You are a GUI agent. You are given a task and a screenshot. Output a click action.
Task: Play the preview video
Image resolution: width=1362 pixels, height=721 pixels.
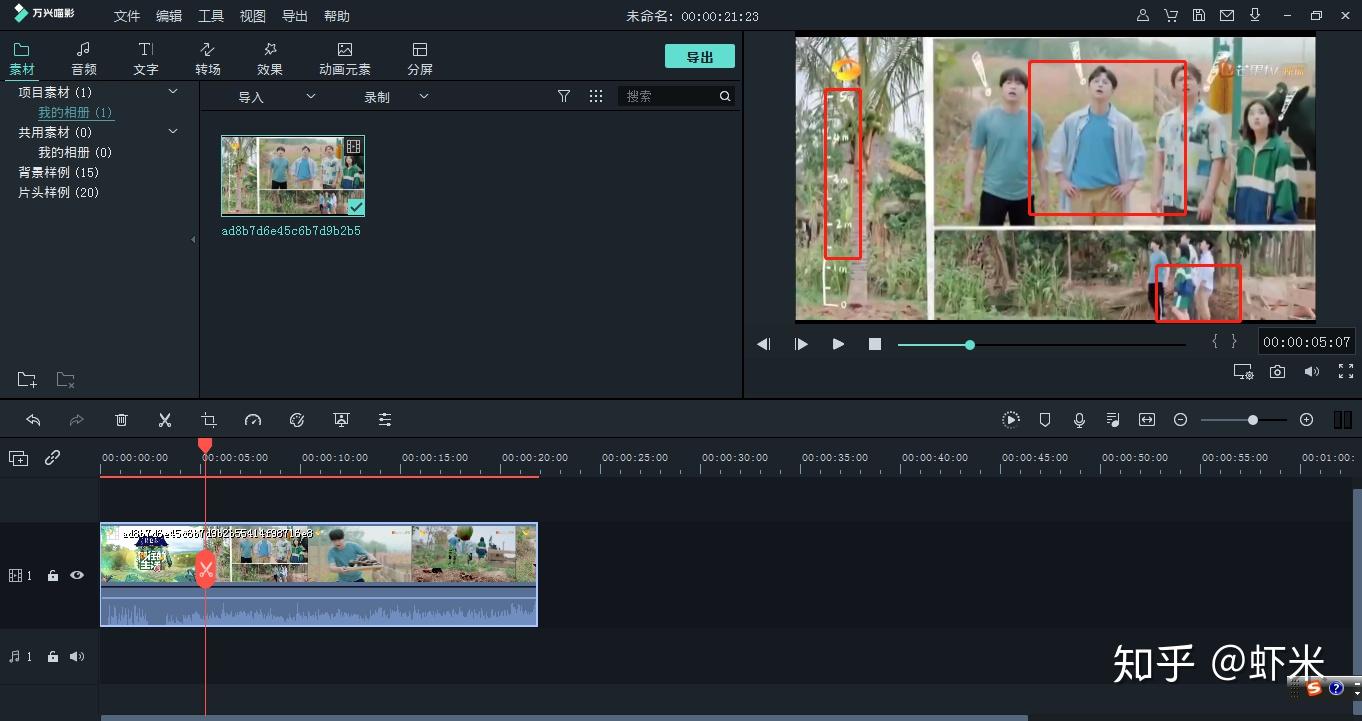click(838, 344)
